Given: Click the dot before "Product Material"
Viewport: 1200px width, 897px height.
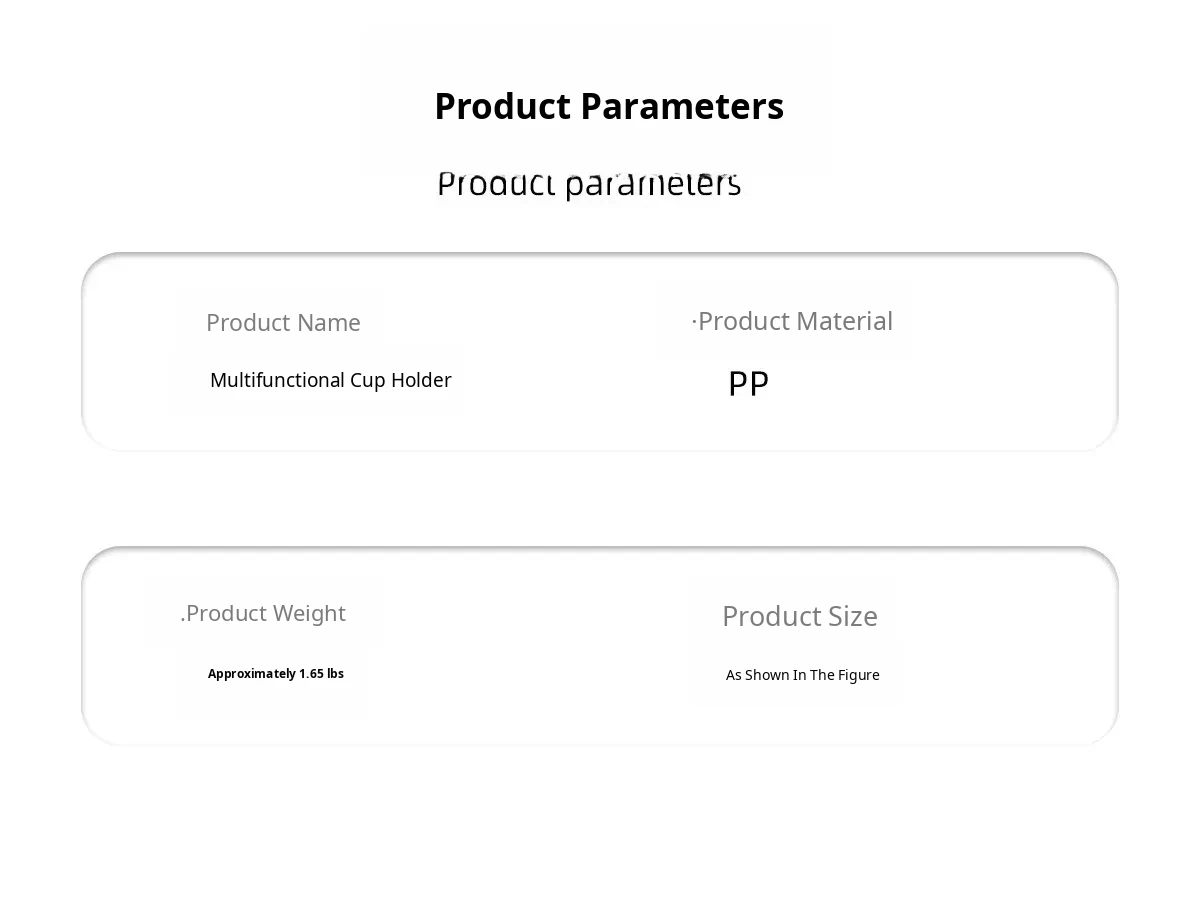Looking at the screenshot, I should click(x=694, y=322).
